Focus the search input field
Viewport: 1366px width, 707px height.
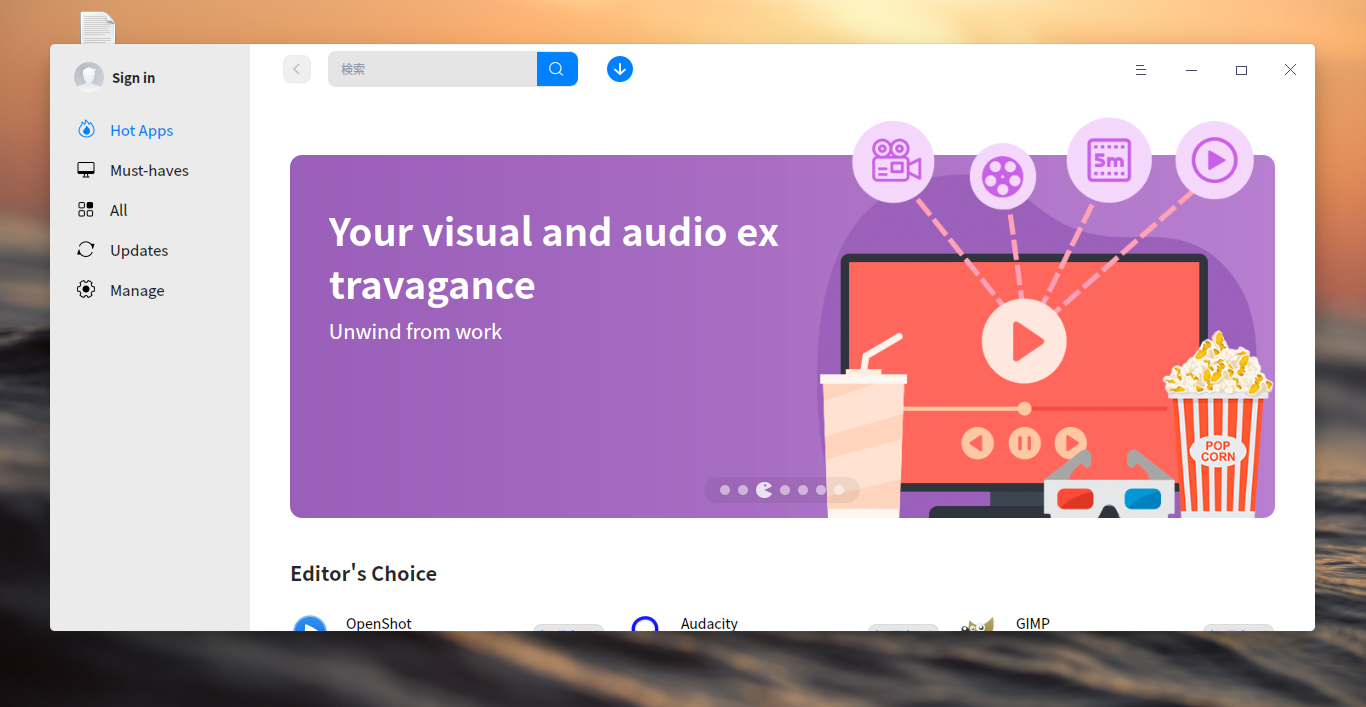click(x=432, y=69)
